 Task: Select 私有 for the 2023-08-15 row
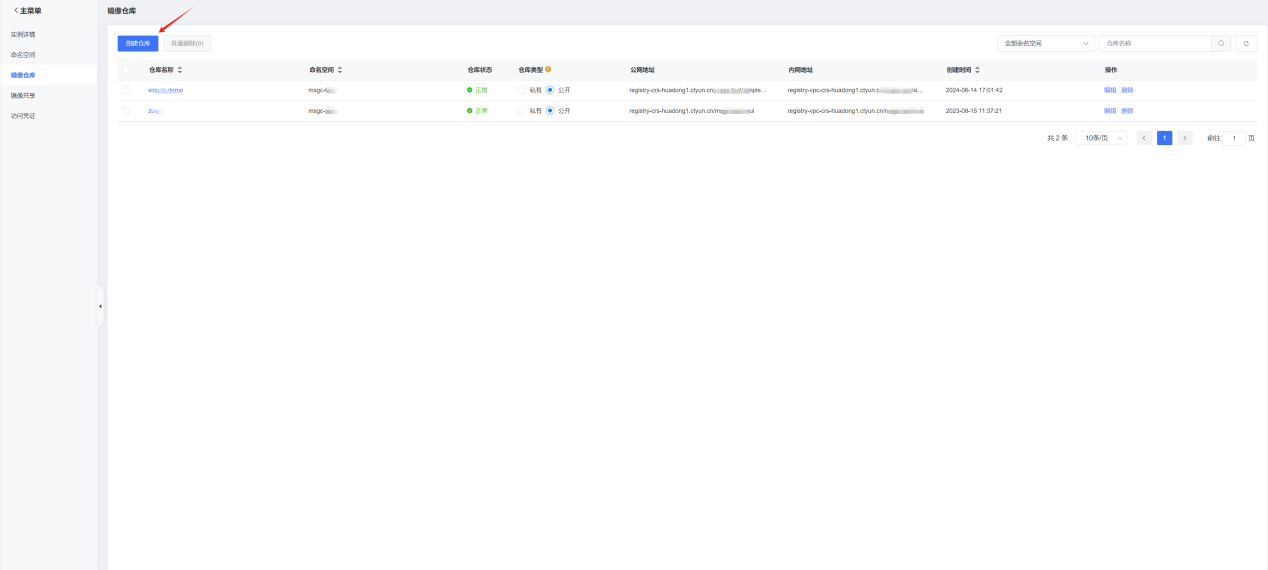pos(521,111)
